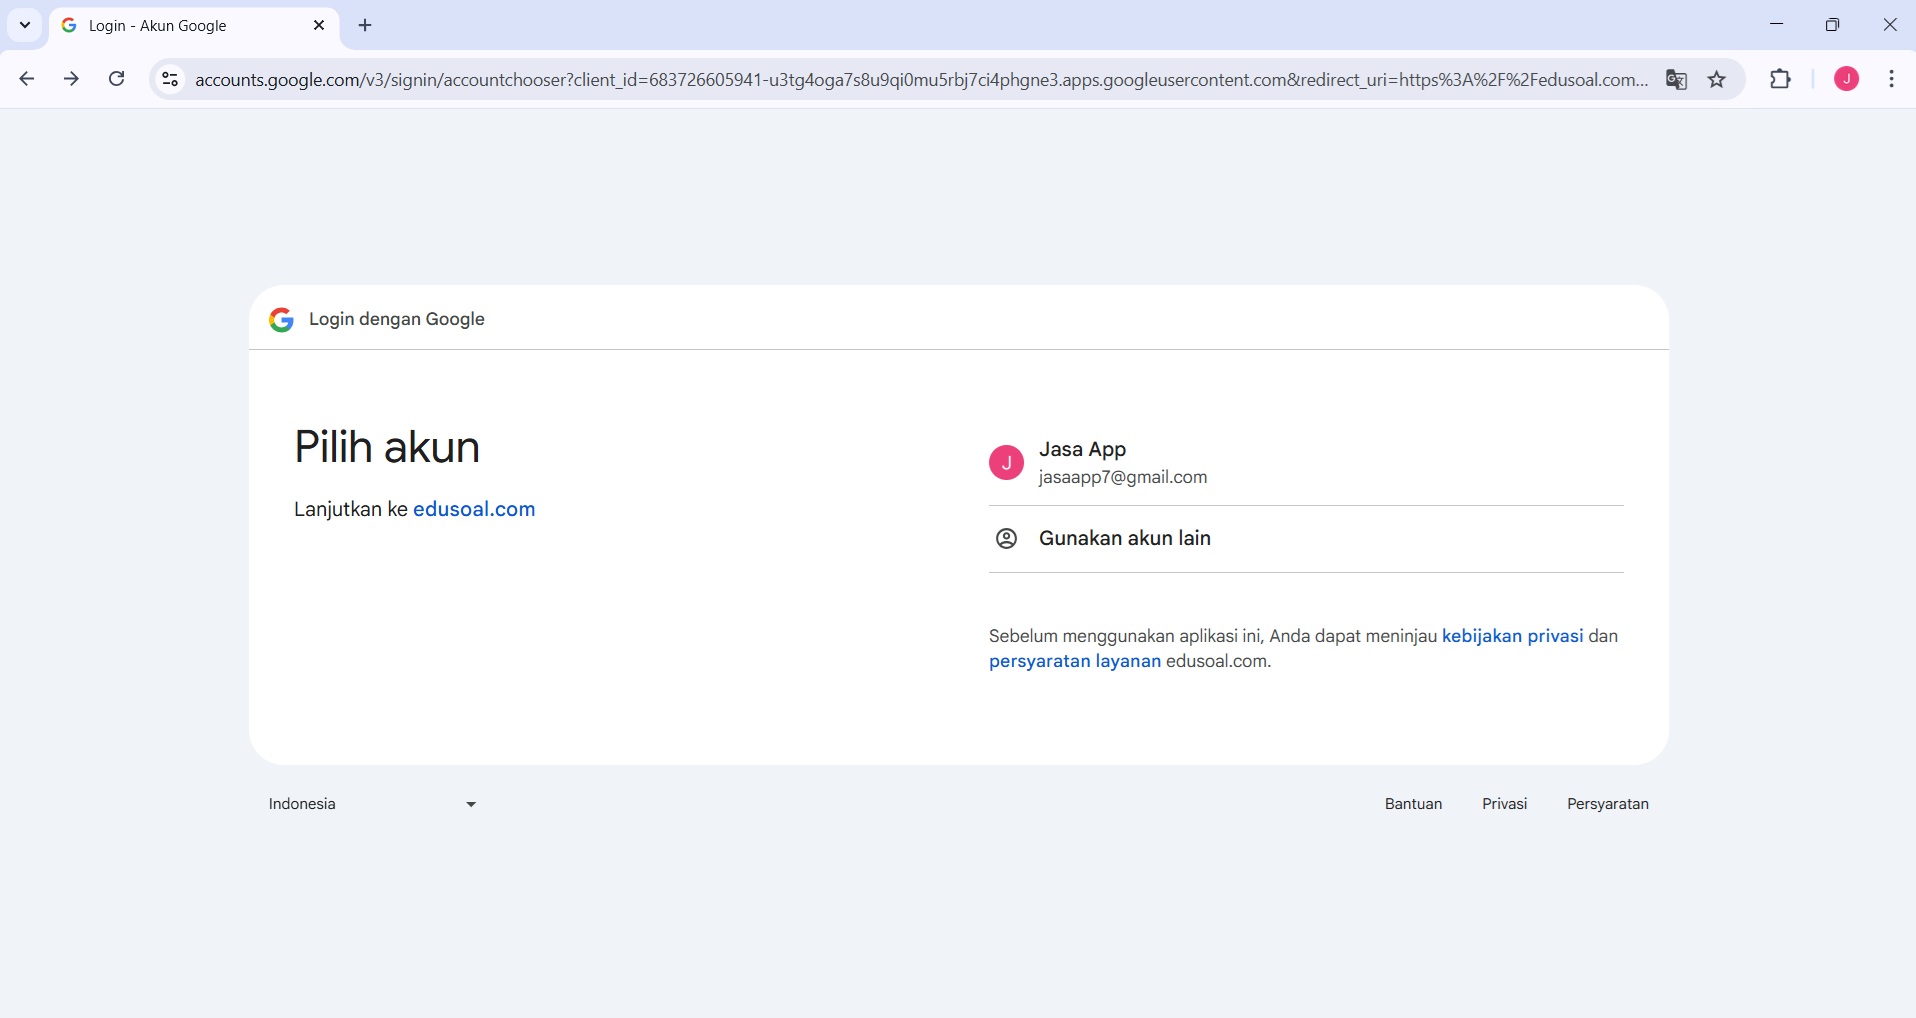This screenshot has width=1916, height=1018.
Task: Open the Chrome three-dot menu
Action: click(1892, 80)
